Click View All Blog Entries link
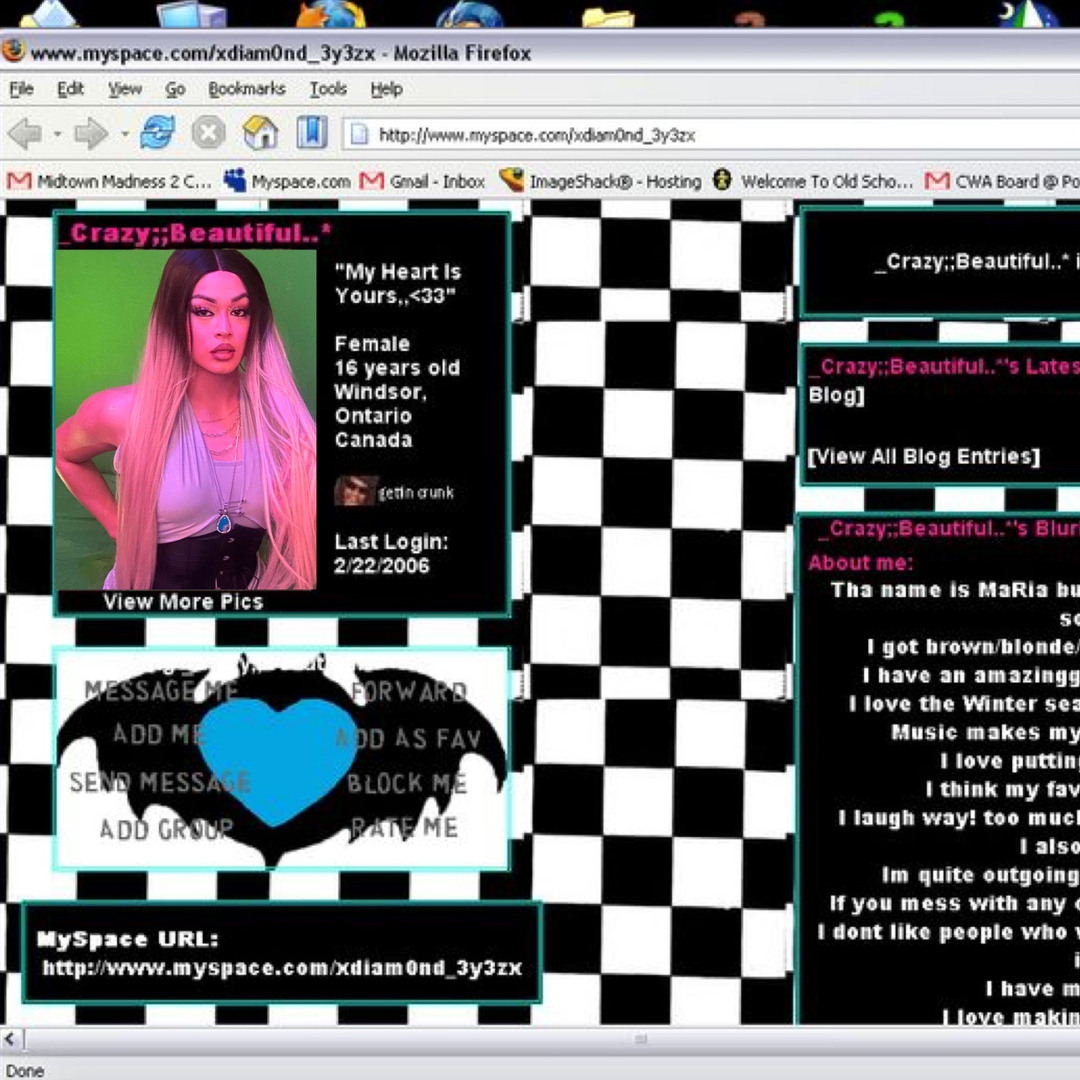This screenshot has width=1080, height=1080. click(924, 457)
